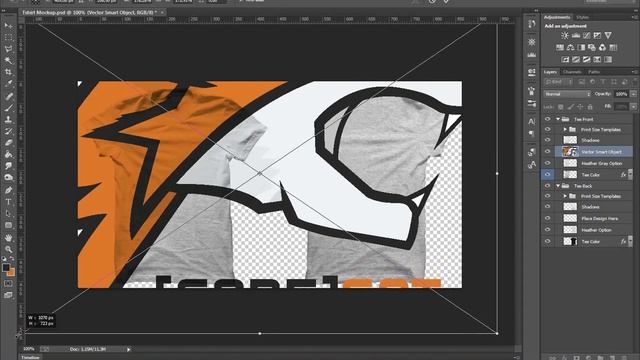Collapse the Tee Front group

558,119
